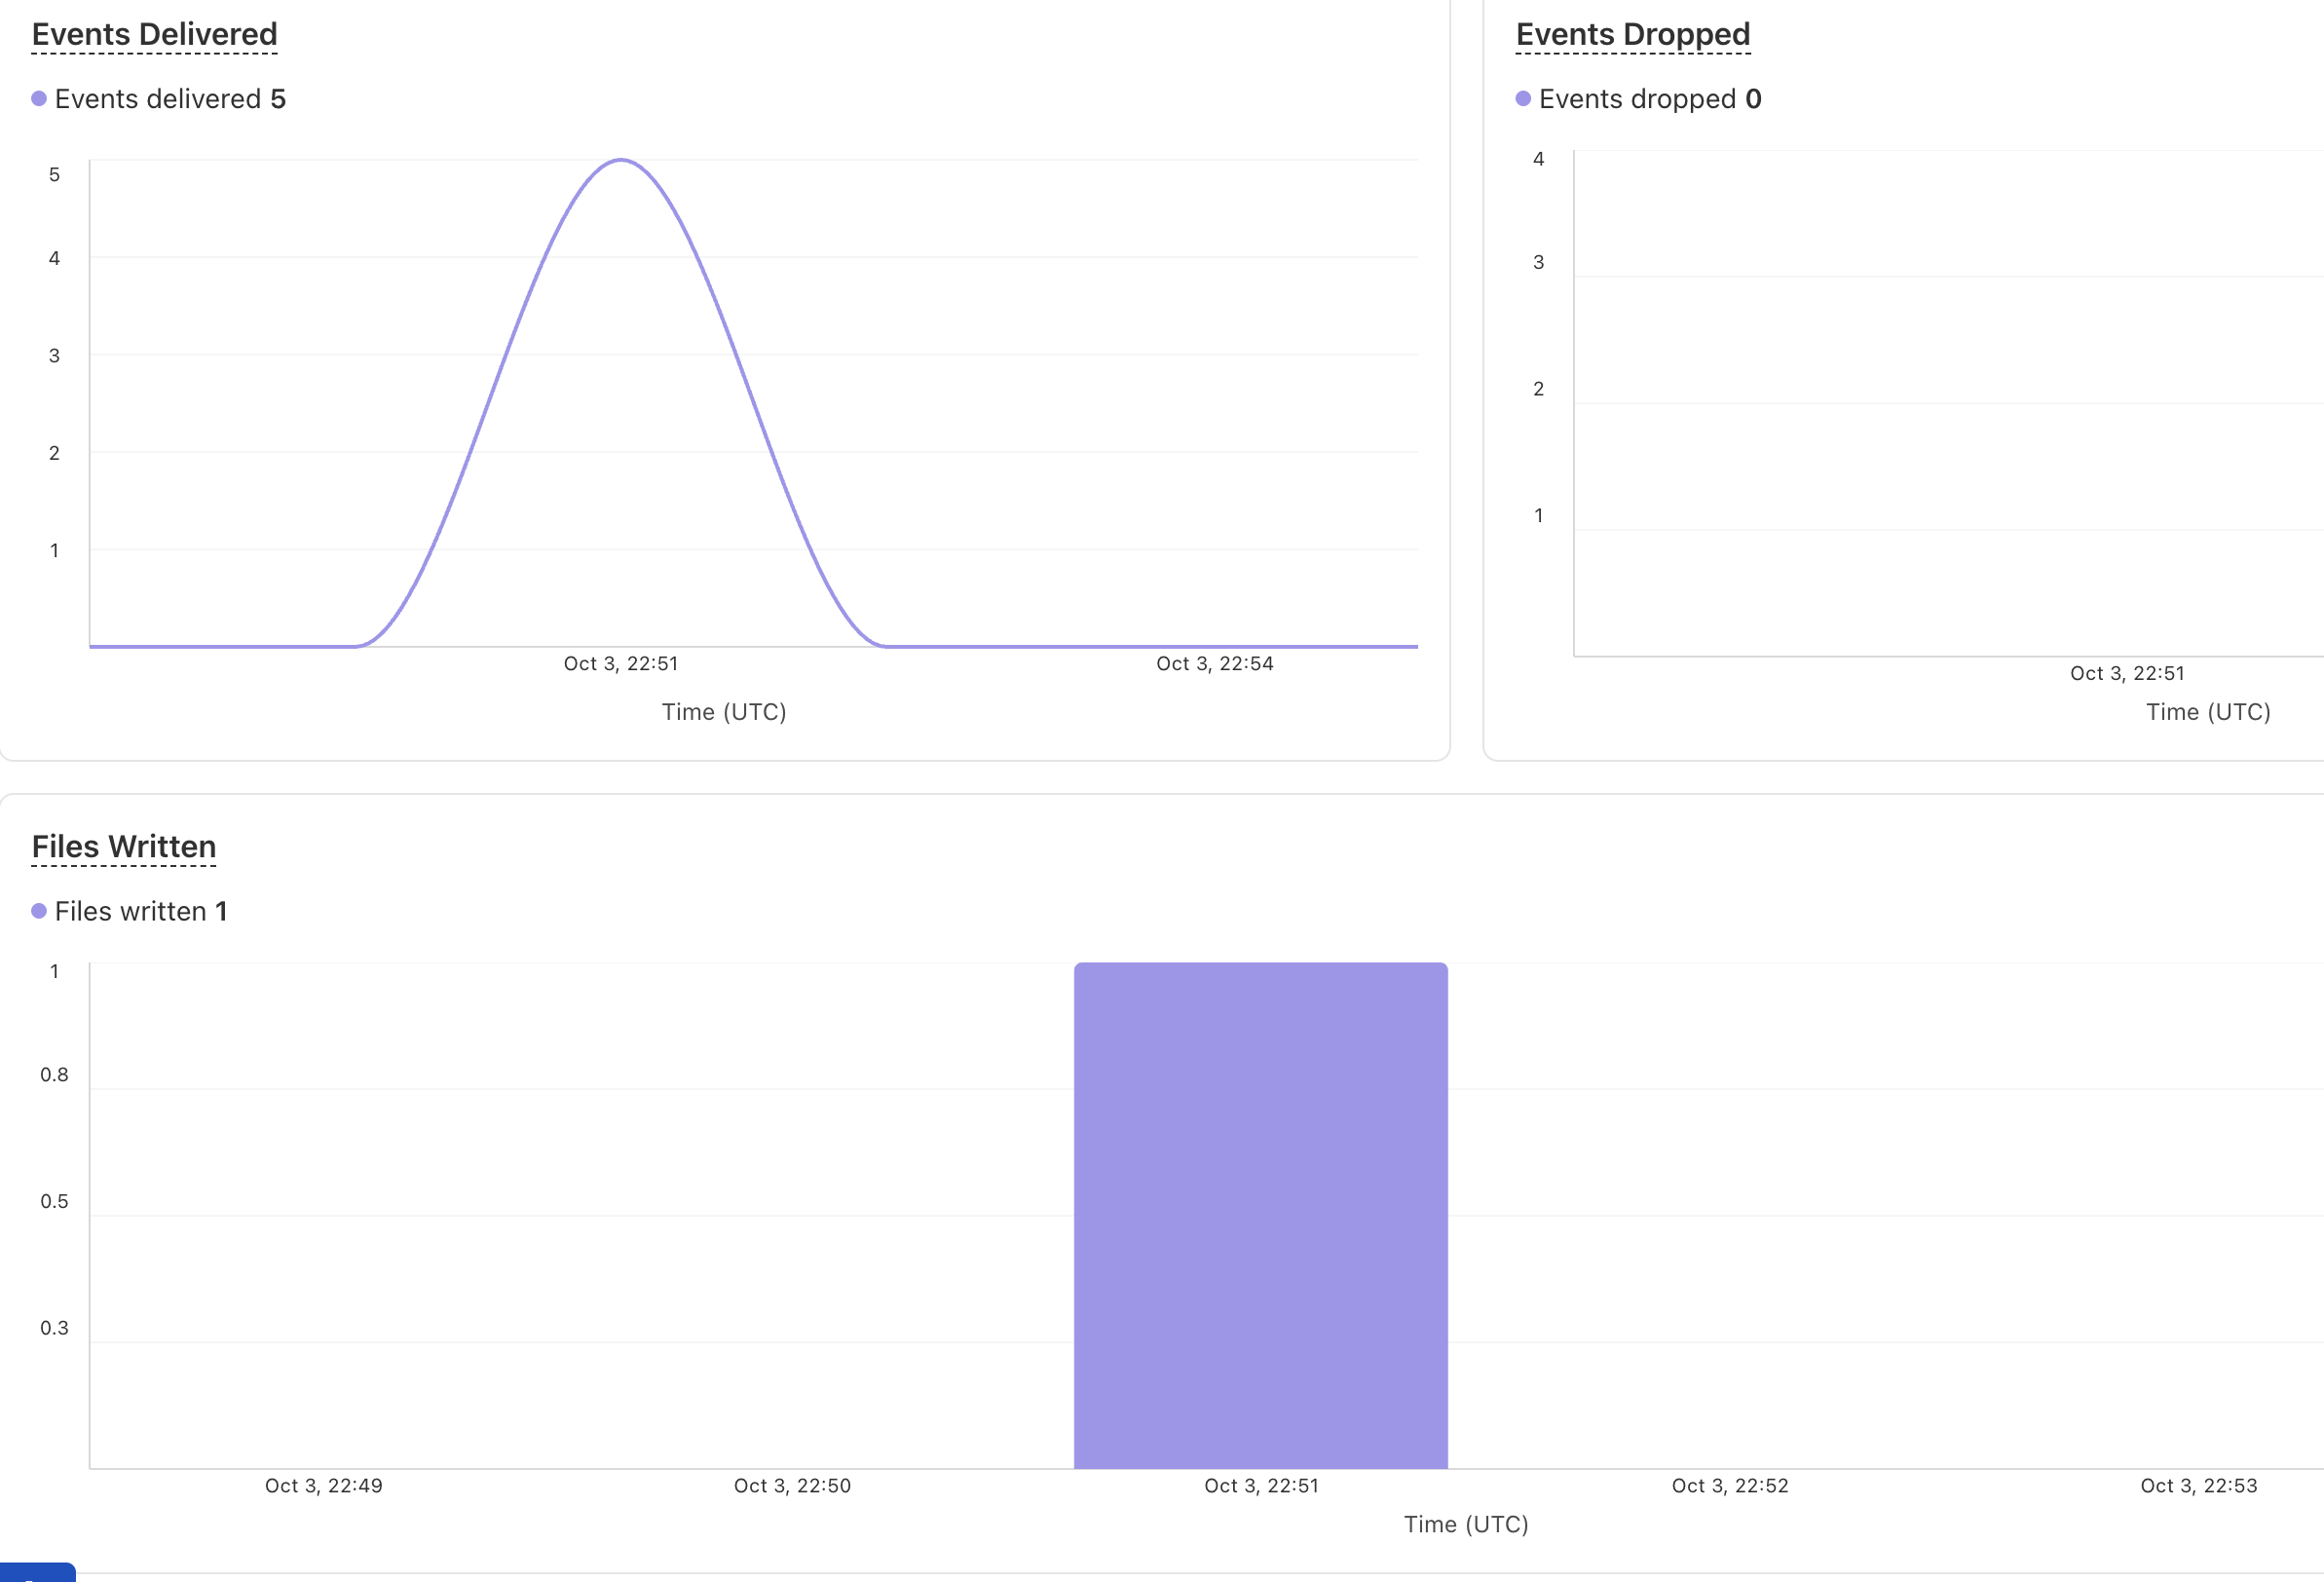Click Oct 3, 22:51 label in Events Dropped

click(2127, 674)
